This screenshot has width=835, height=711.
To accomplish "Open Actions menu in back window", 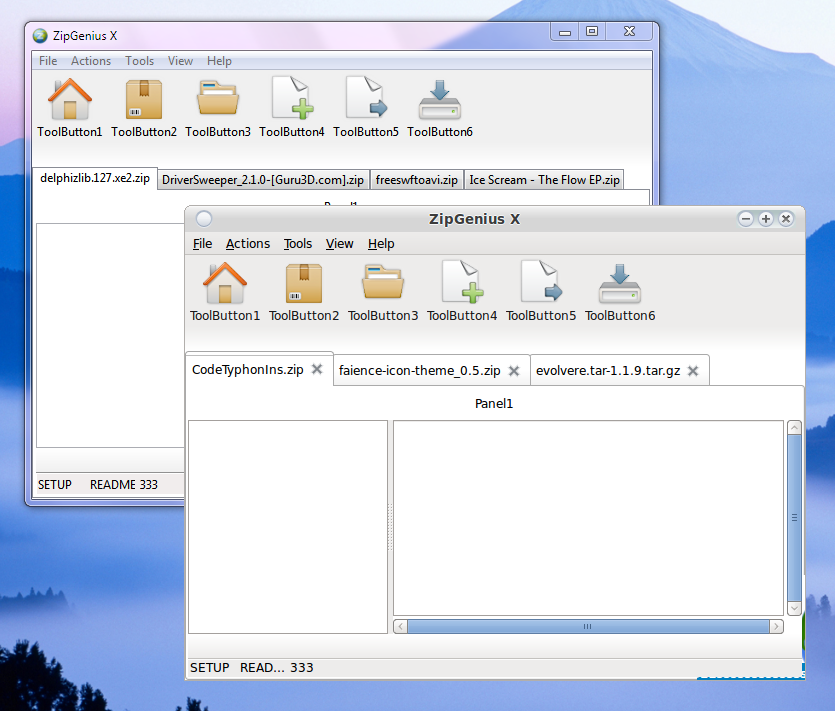I will (91, 61).
